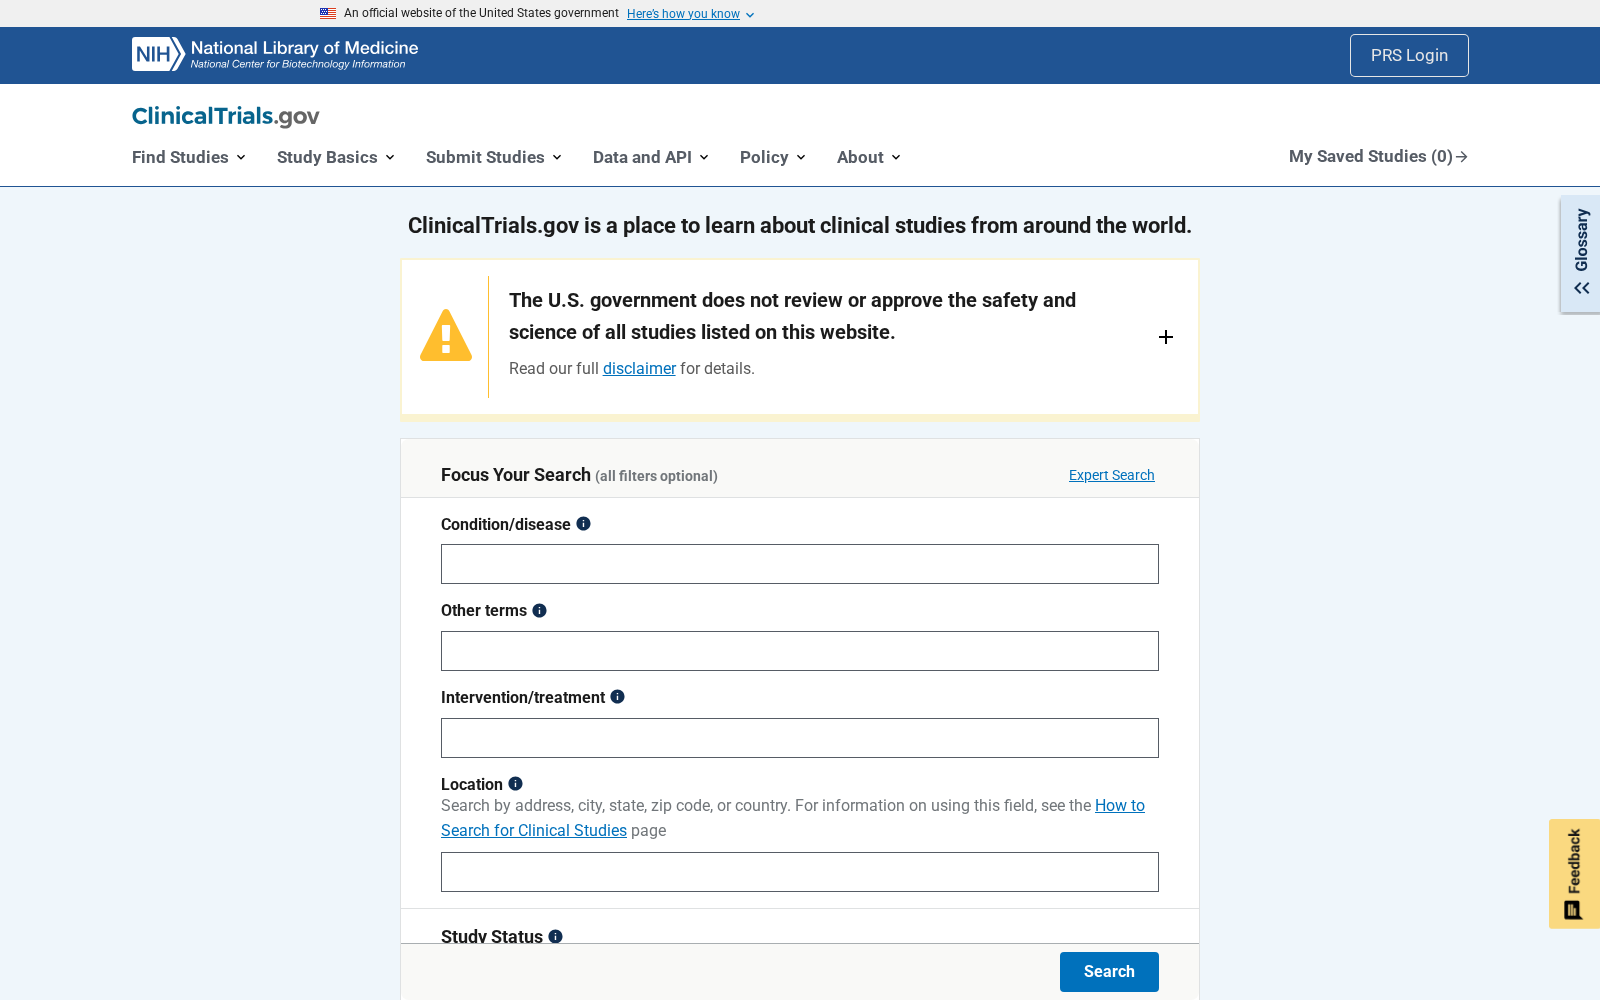The height and width of the screenshot is (1000, 1600).
Task: Click the Other terms info icon
Action: 539,611
